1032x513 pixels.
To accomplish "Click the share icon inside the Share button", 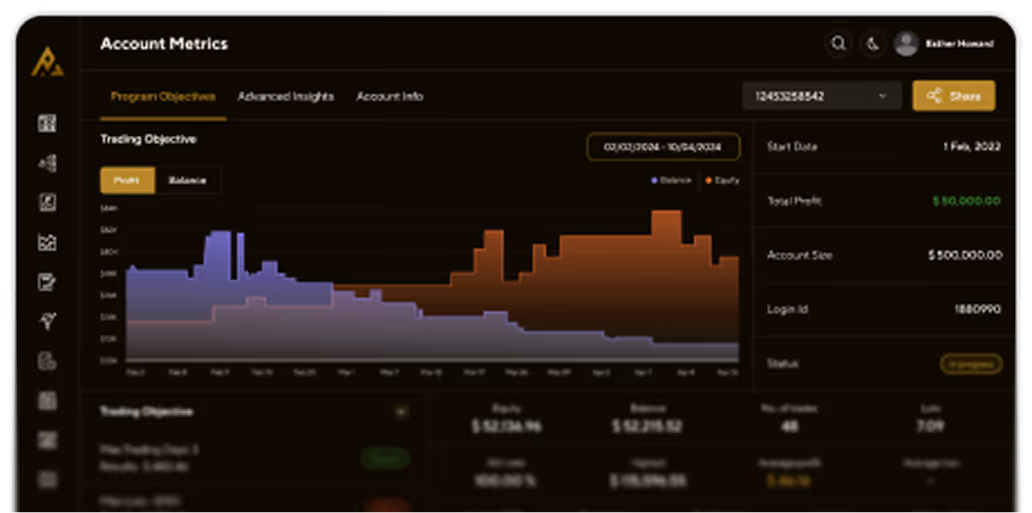I will (x=934, y=96).
